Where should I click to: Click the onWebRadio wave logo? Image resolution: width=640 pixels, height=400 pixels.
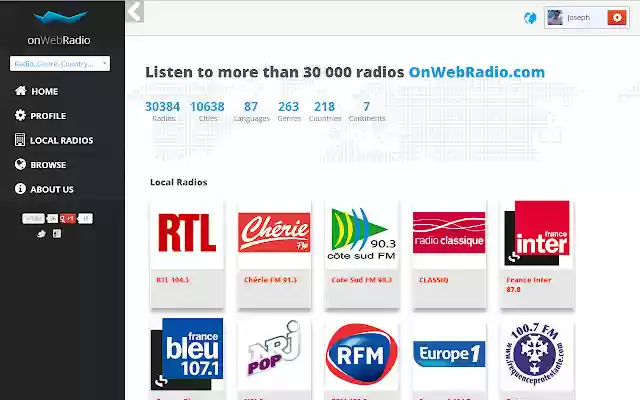(60, 18)
